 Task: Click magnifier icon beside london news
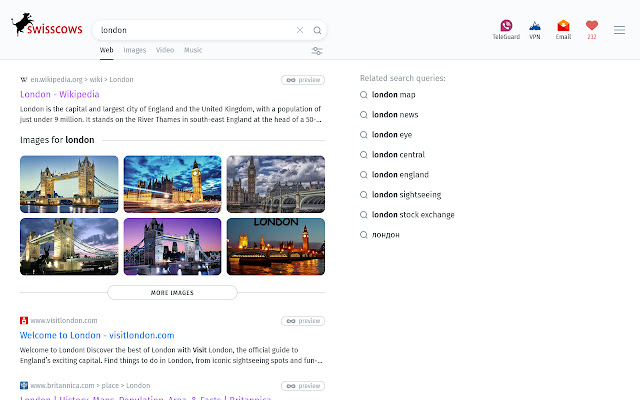(364, 115)
